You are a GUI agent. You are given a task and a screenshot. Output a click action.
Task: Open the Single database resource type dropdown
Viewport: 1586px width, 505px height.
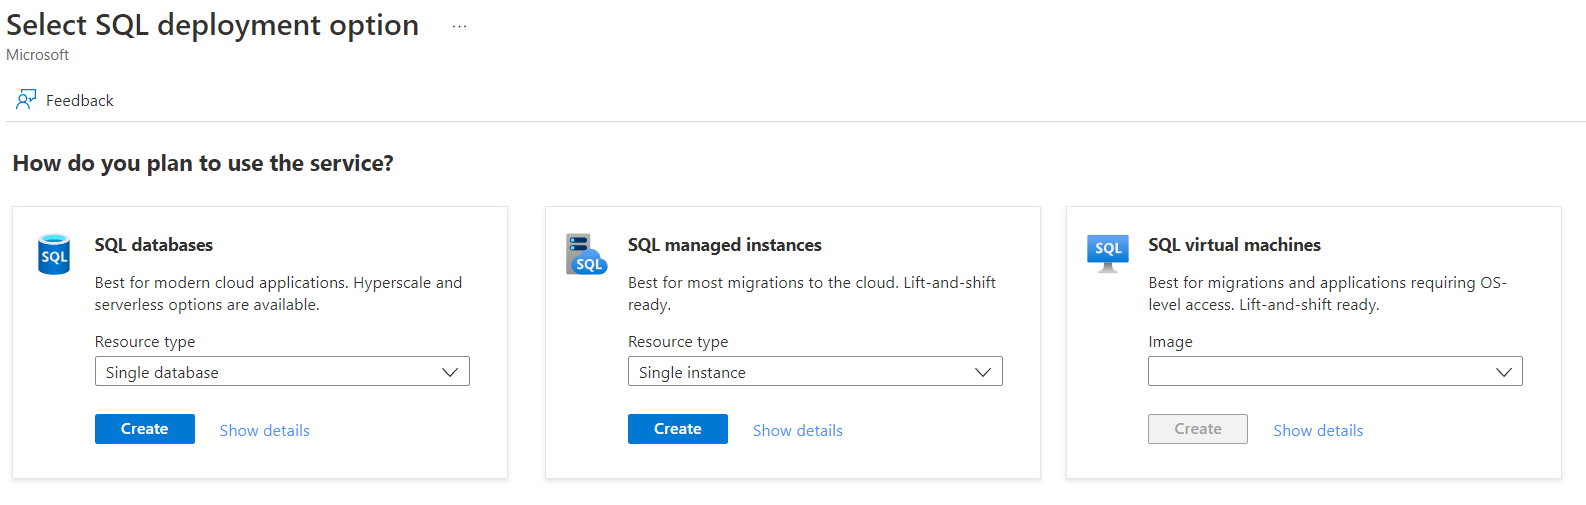coord(282,372)
